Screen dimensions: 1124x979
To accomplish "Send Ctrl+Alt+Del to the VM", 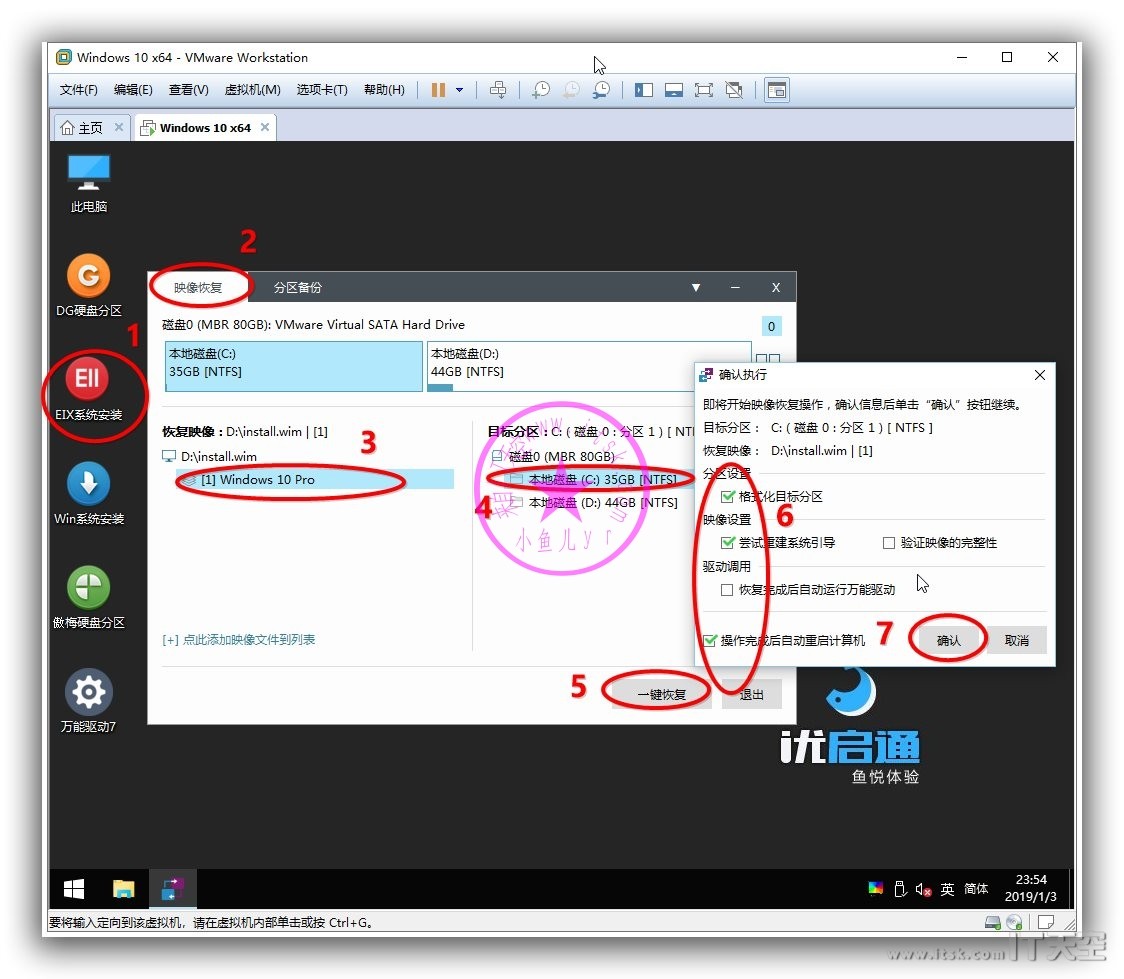I will point(497,90).
